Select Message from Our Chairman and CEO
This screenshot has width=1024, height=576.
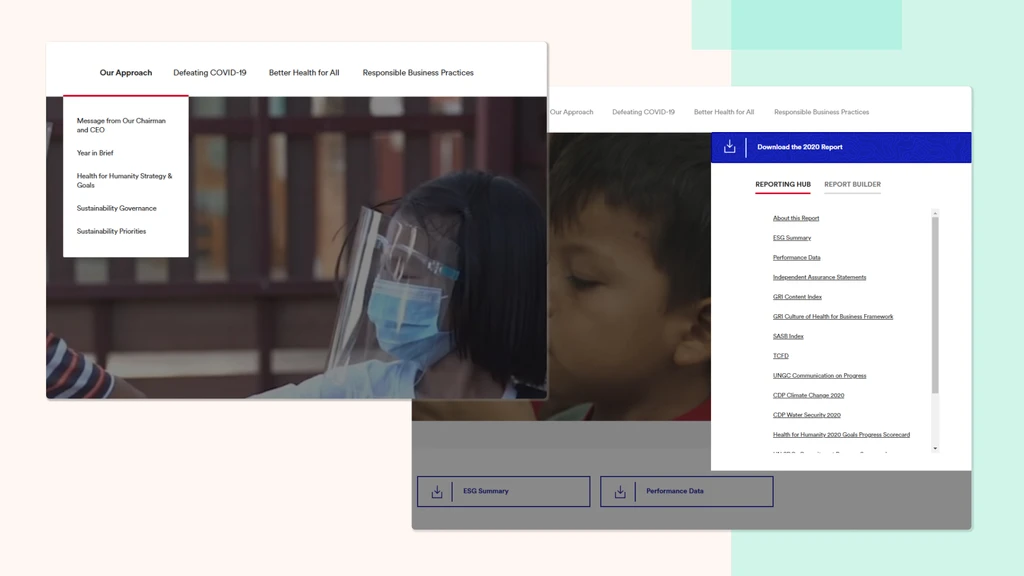coord(121,125)
